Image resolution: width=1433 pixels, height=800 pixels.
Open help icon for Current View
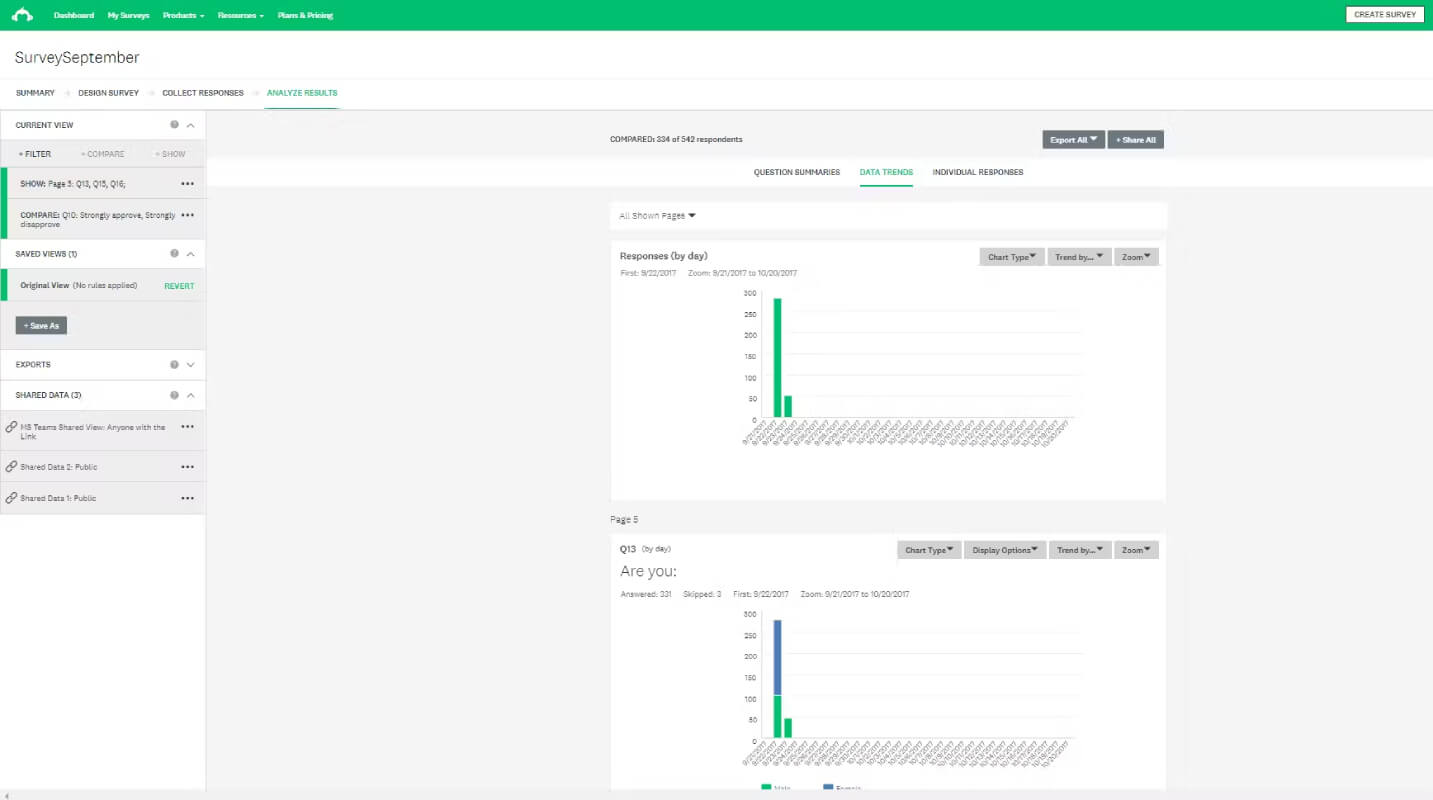click(x=174, y=125)
